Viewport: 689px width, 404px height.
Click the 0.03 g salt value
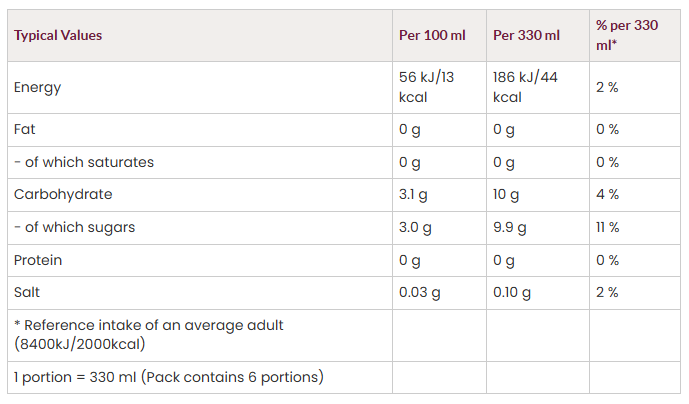tap(419, 292)
